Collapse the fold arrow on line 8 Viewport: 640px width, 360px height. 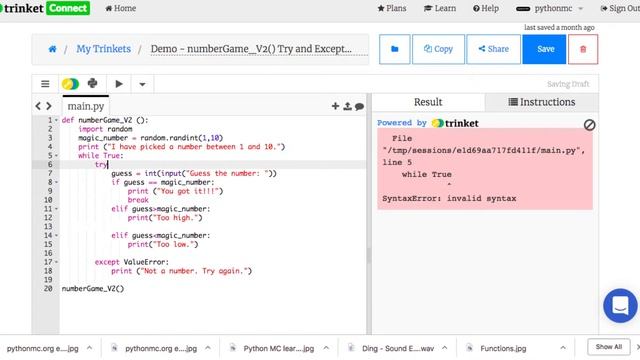pyautogui.click(x=56, y=182)
